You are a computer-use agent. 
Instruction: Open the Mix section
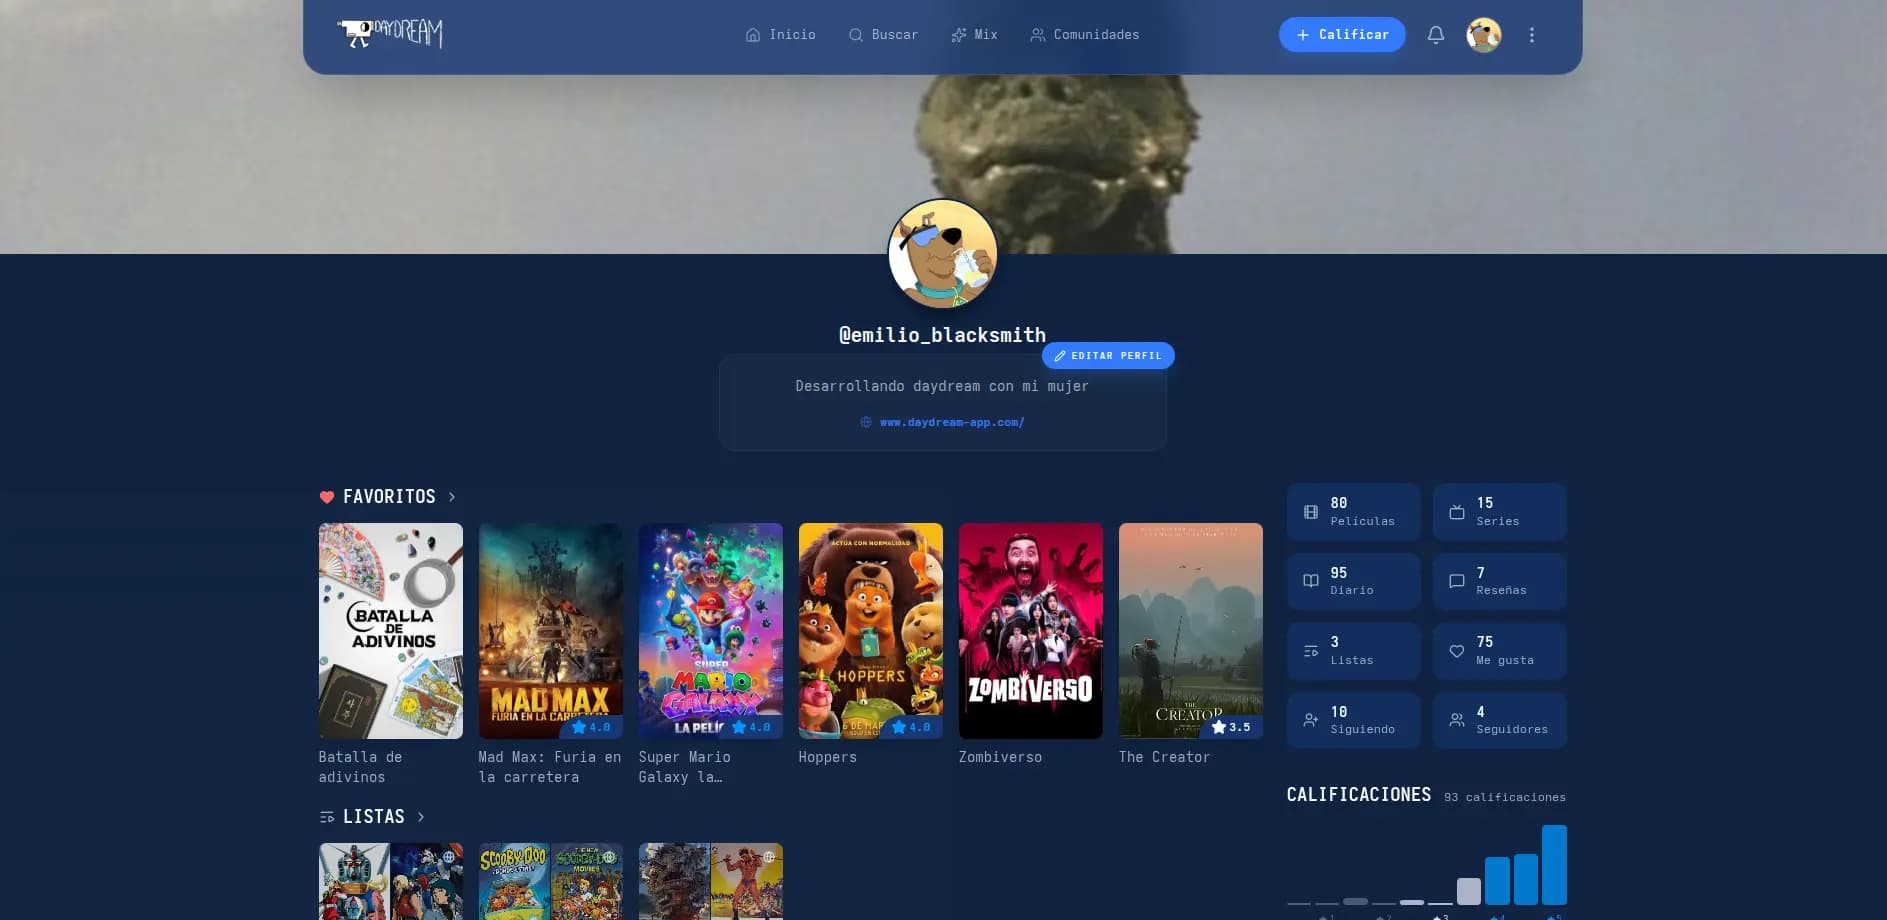974,35
